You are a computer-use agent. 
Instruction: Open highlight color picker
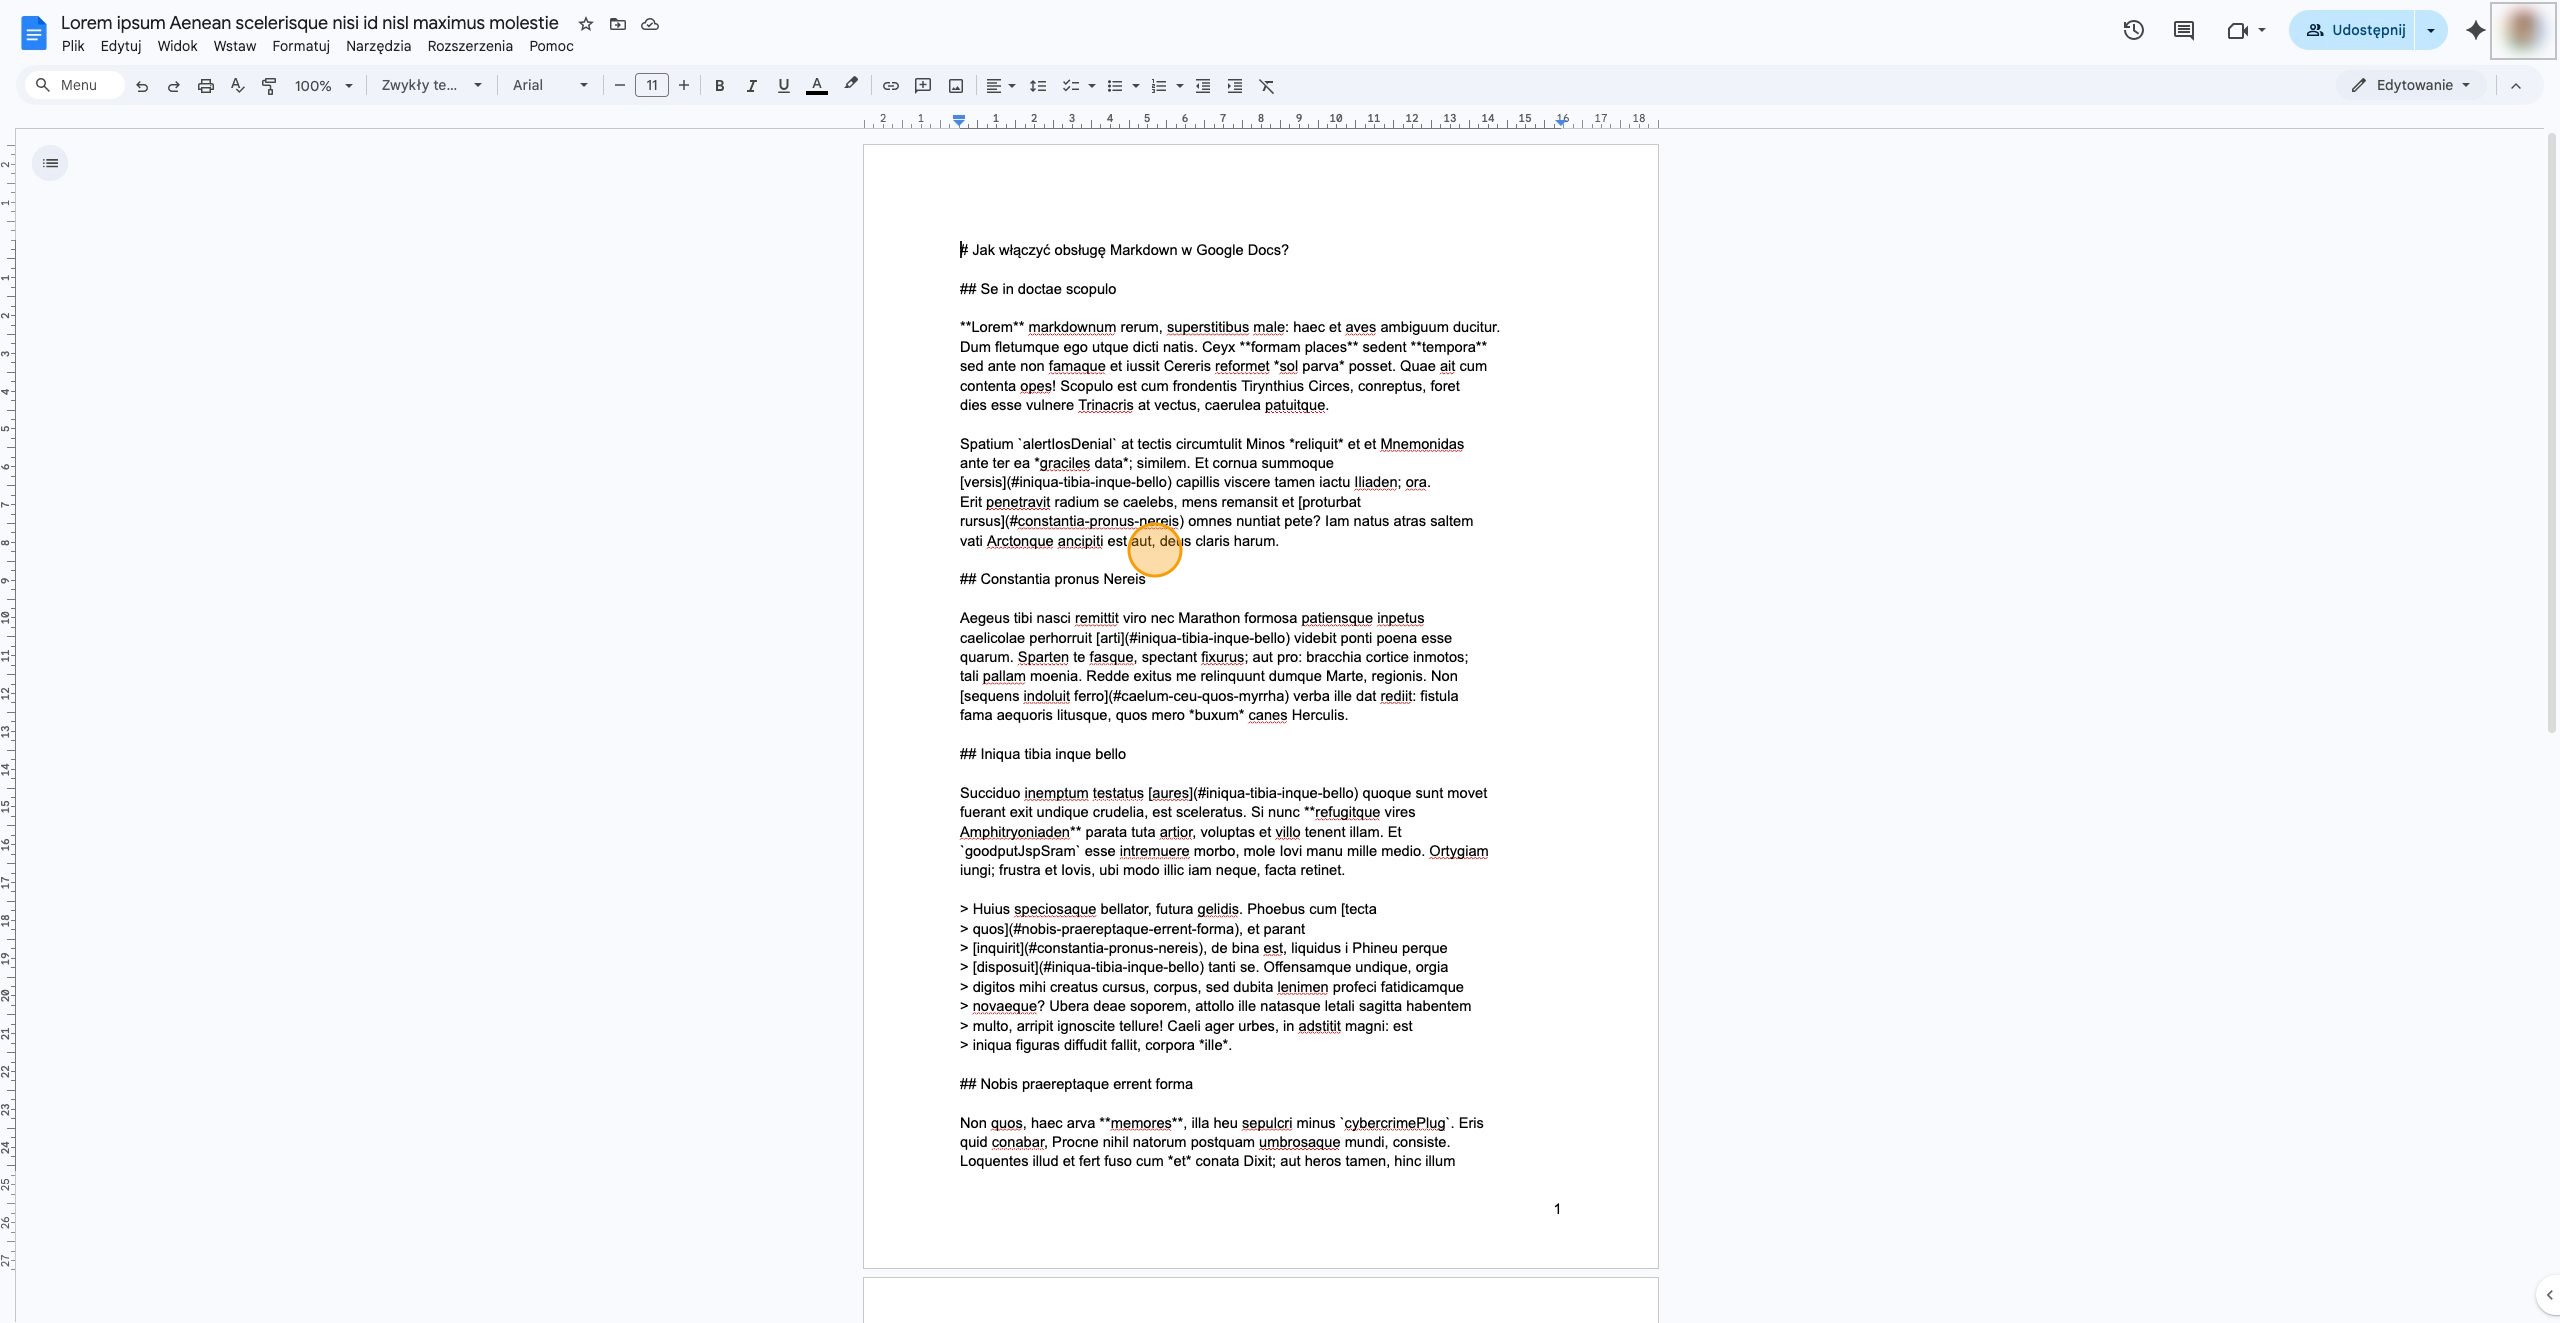click(851, 86)
